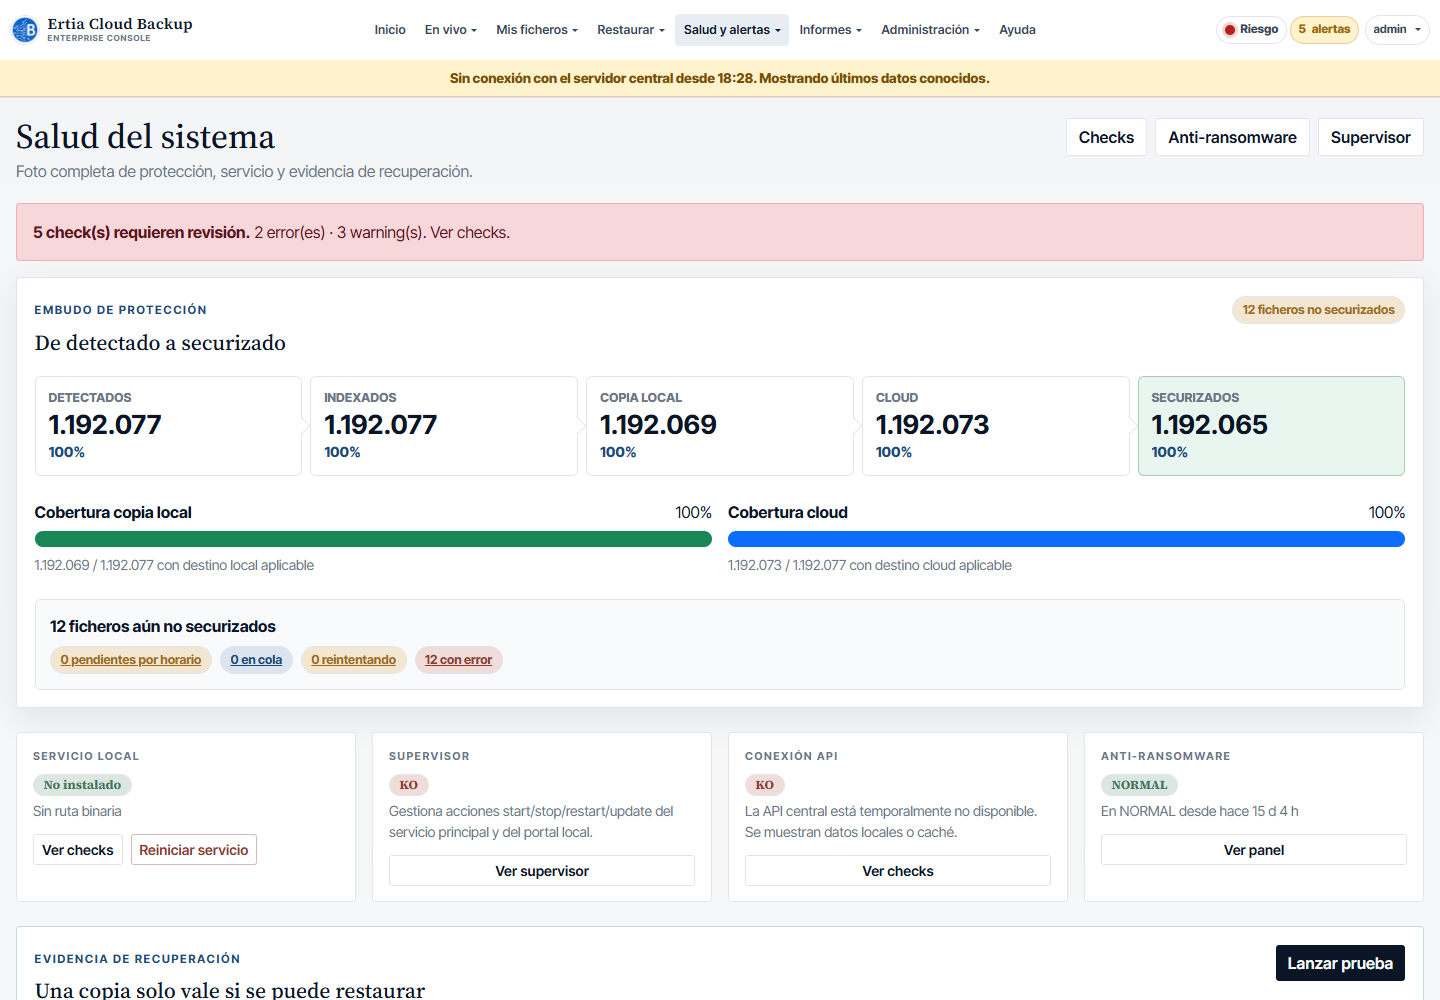Image resolution: width=1440 pixels, height=1000 pixels.
Task: Click the NORMAL anti-ransomware status badge
Action: point(1139,785)
